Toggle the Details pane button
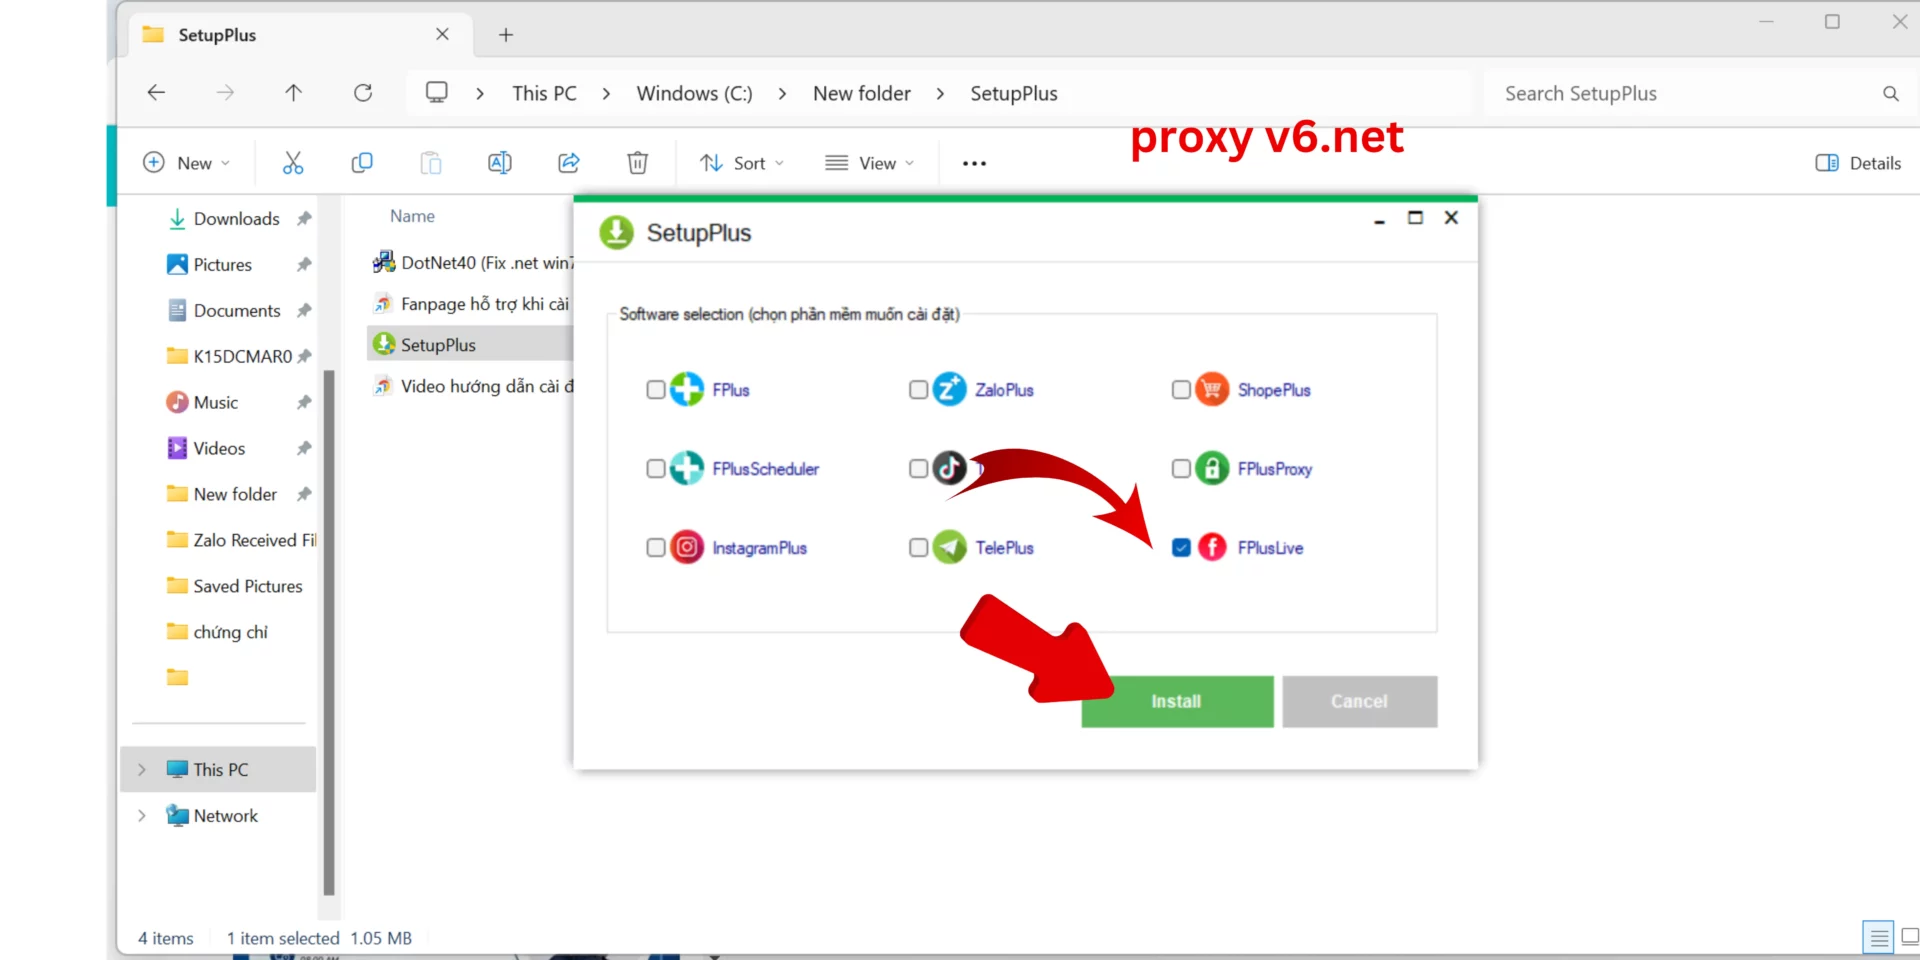 click(1858, 163)
